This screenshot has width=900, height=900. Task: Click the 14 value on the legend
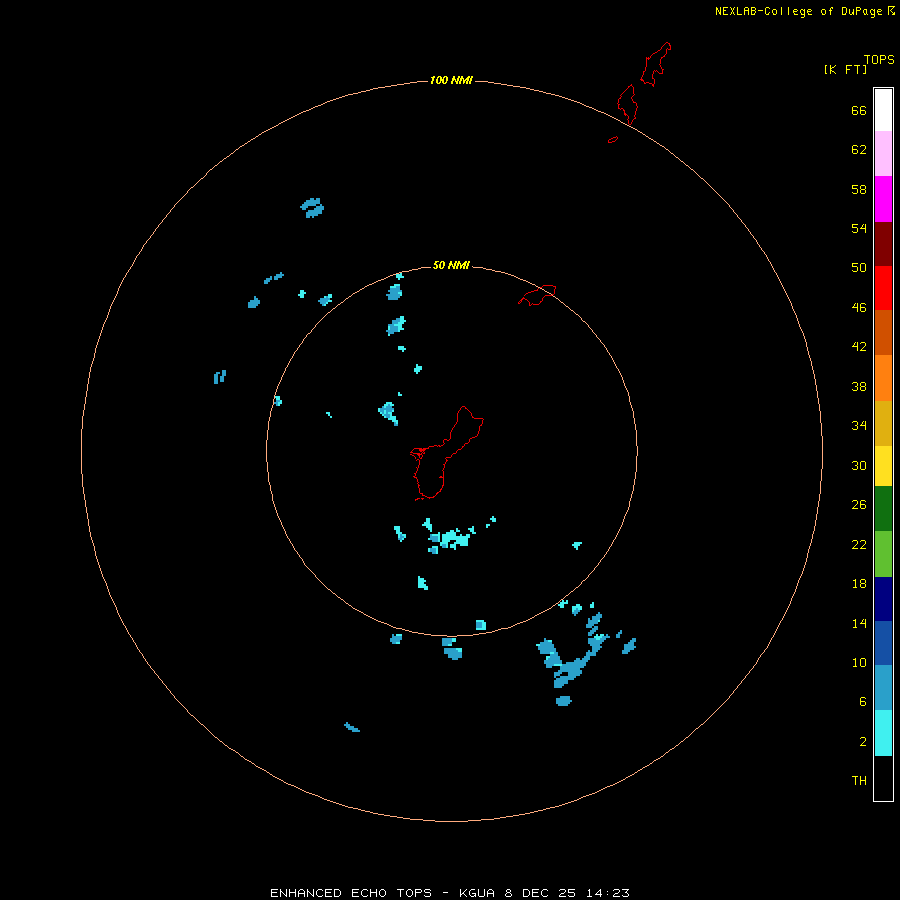(859, 623)
